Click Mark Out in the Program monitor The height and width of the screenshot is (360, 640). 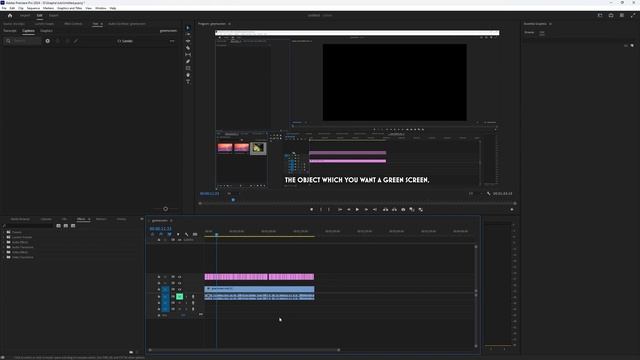click(x=329, y=209)
